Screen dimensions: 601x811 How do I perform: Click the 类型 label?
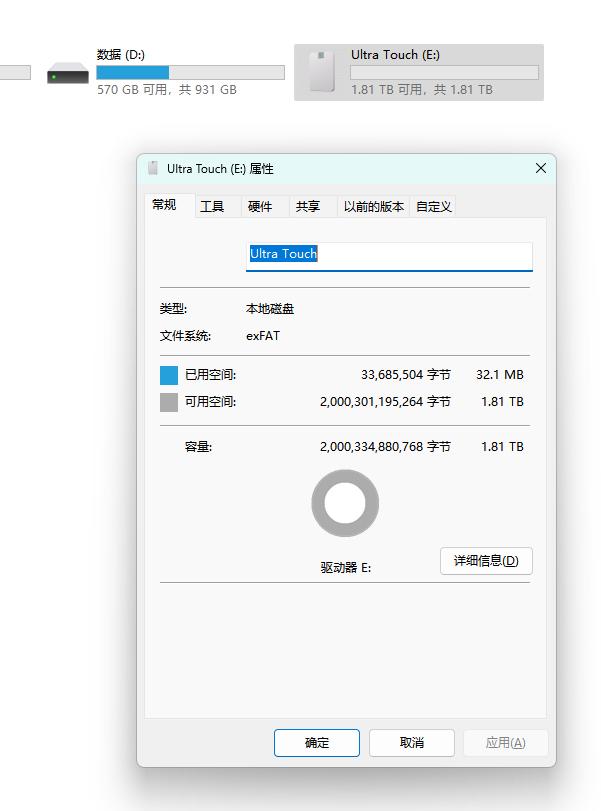(173, 309)
